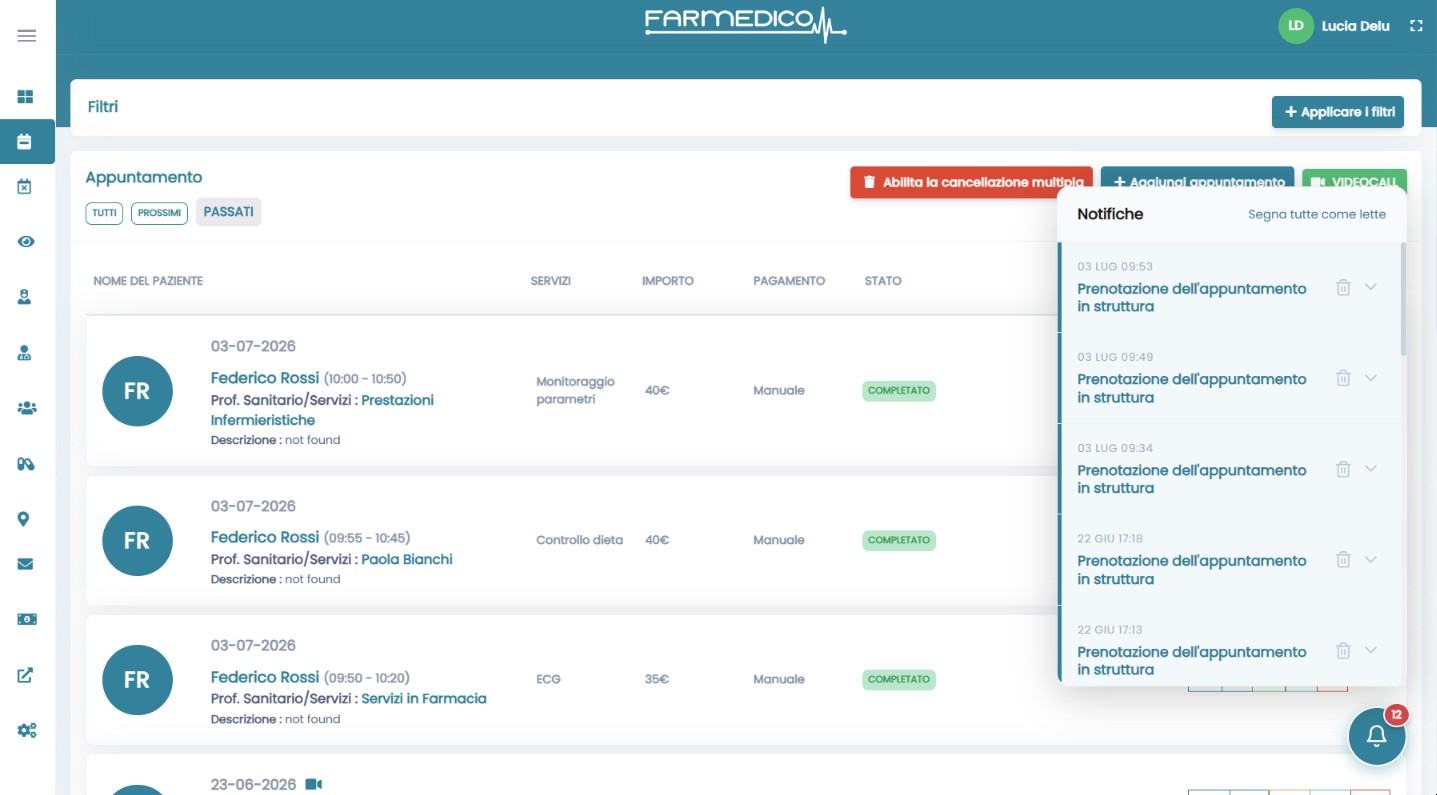
Task: Open the Prestazioni Infermieristiche link
Action: [x=322, y=410]
